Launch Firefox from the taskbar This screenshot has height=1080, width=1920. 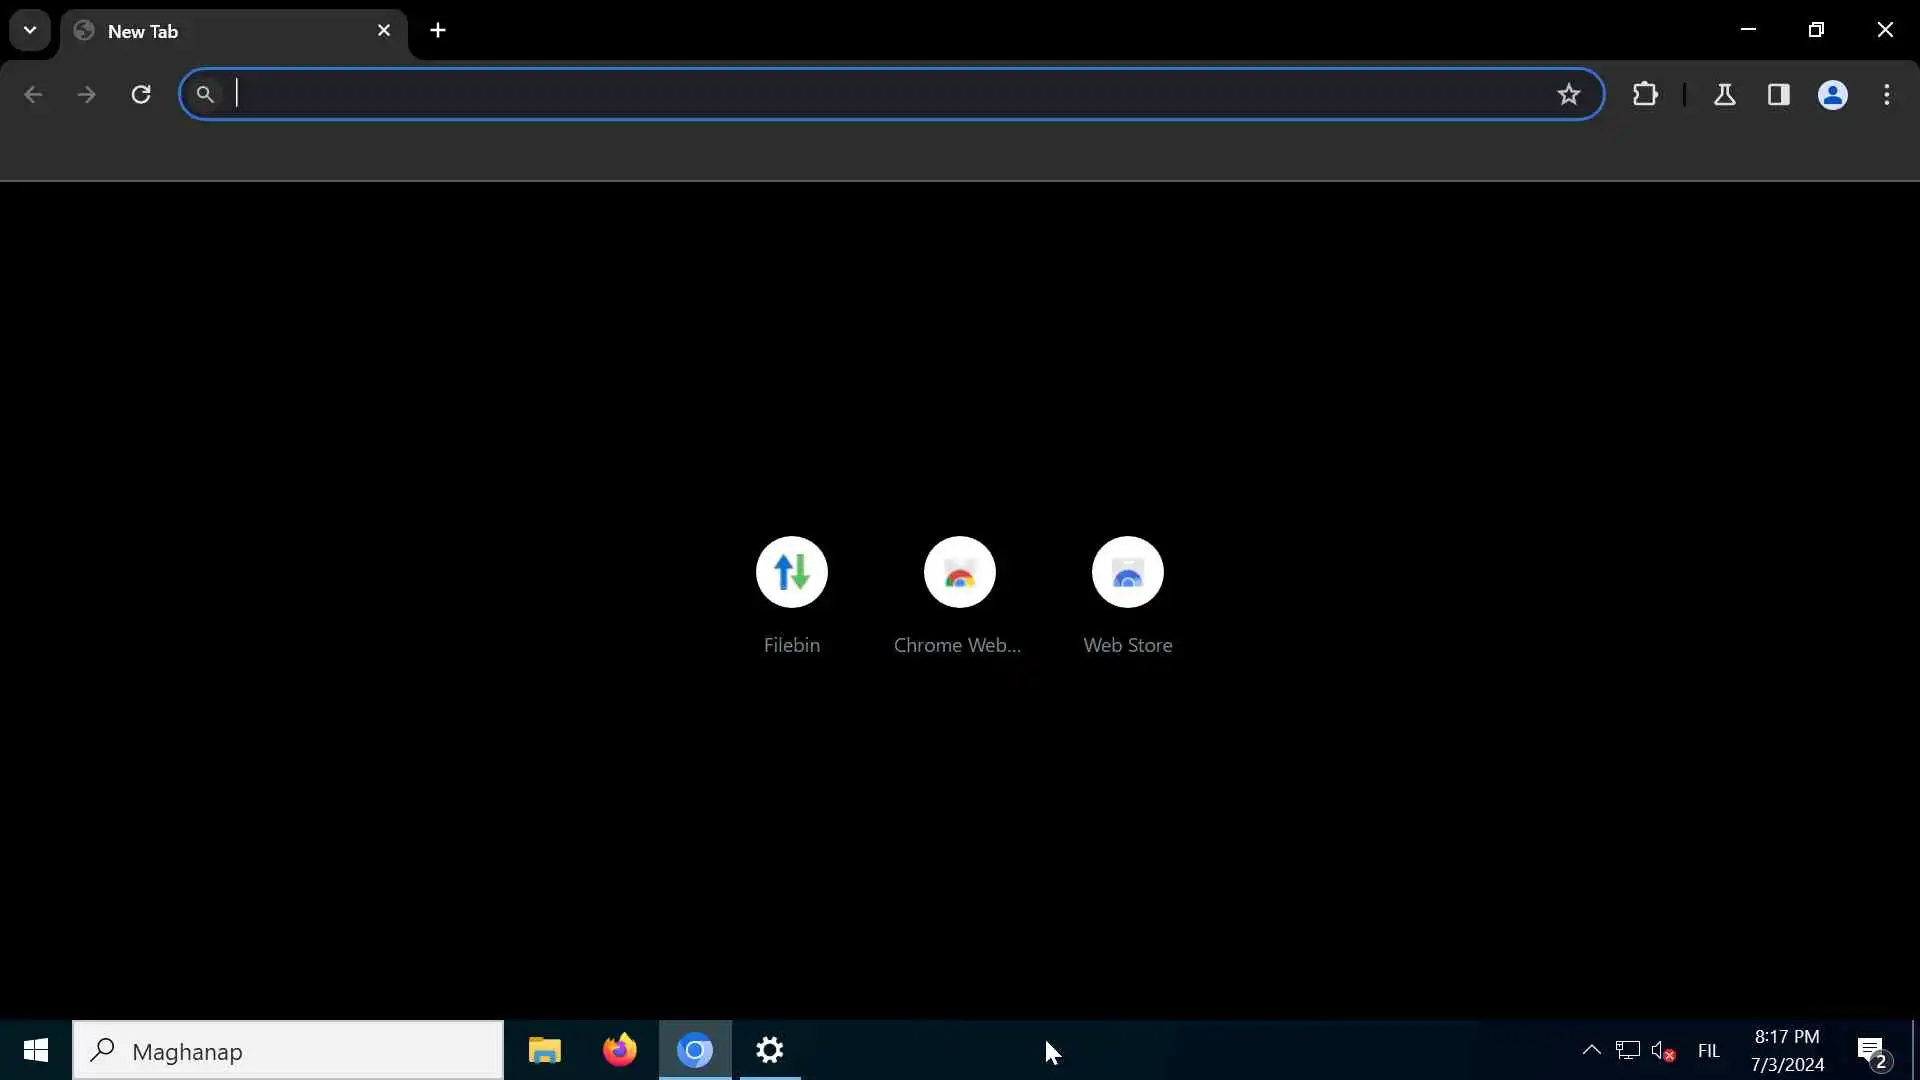click(619, 1050)
